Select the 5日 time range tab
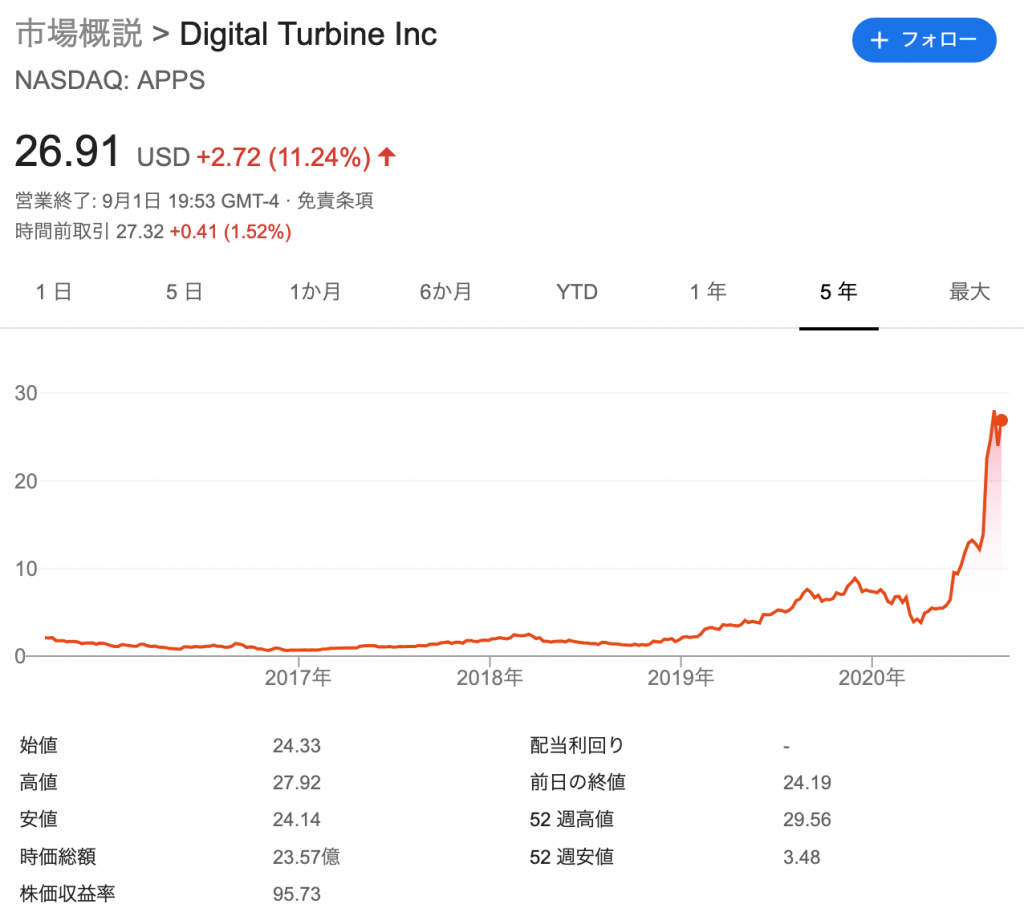This screenshot has width=1024, height=916. 184,292
